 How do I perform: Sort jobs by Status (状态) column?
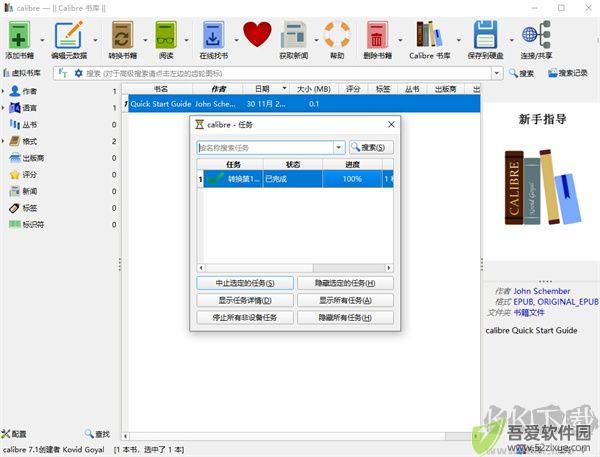[293, 165]
